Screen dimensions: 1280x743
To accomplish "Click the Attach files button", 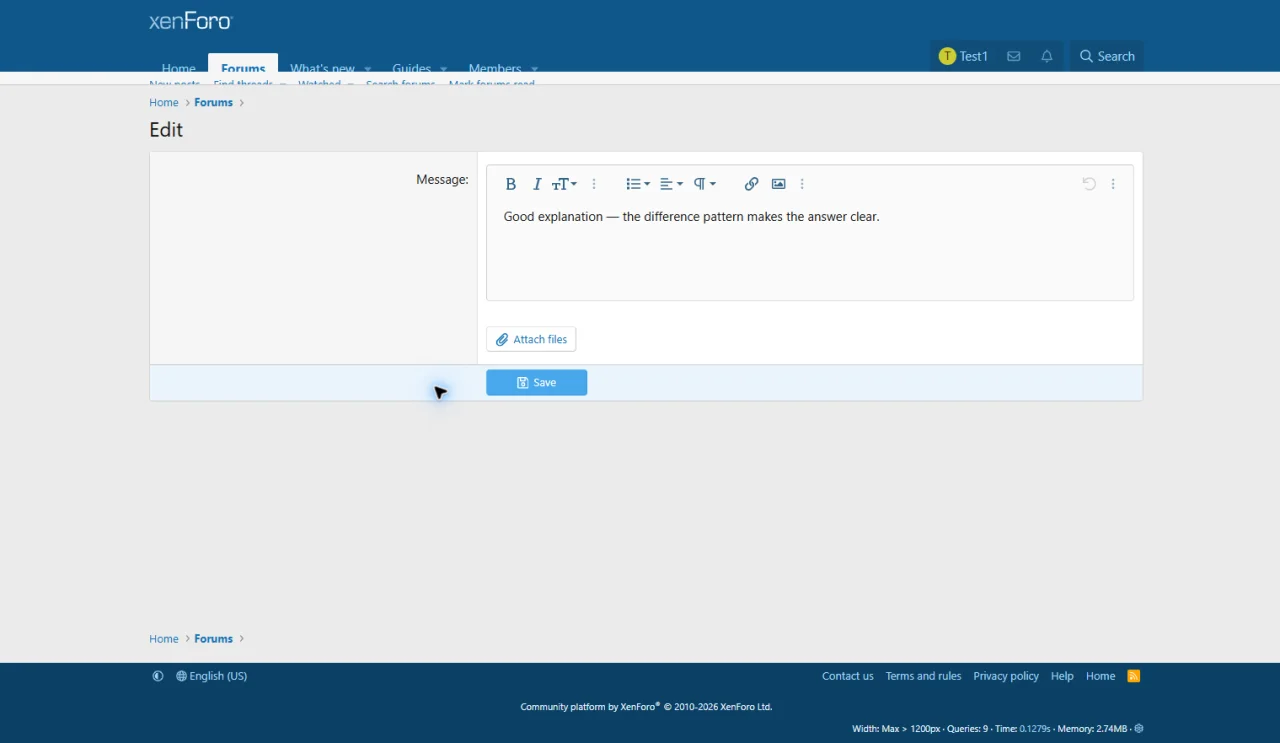I will tap(531, 339).
